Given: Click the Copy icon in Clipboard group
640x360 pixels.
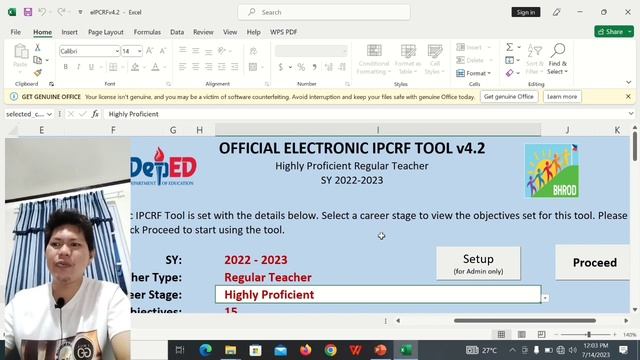Looking at the screenshot, I should tap(38, 60).
